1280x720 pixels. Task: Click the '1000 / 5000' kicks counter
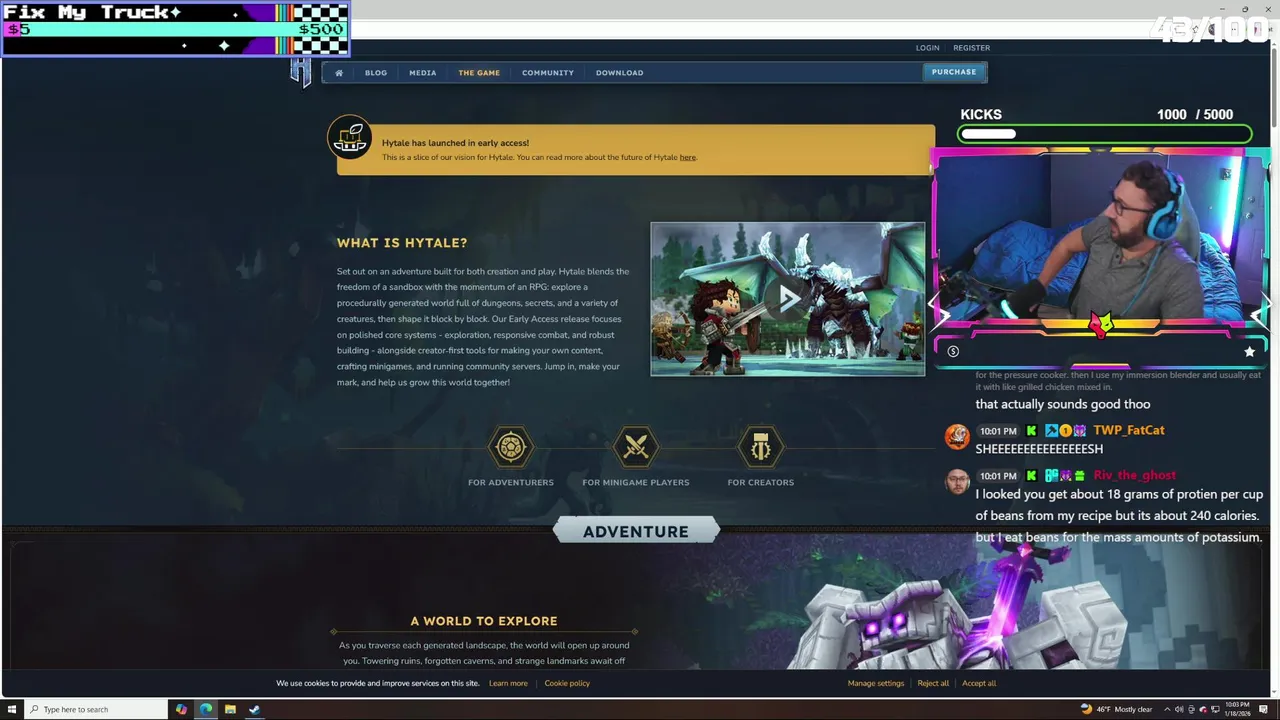(x=1195, y=114)
